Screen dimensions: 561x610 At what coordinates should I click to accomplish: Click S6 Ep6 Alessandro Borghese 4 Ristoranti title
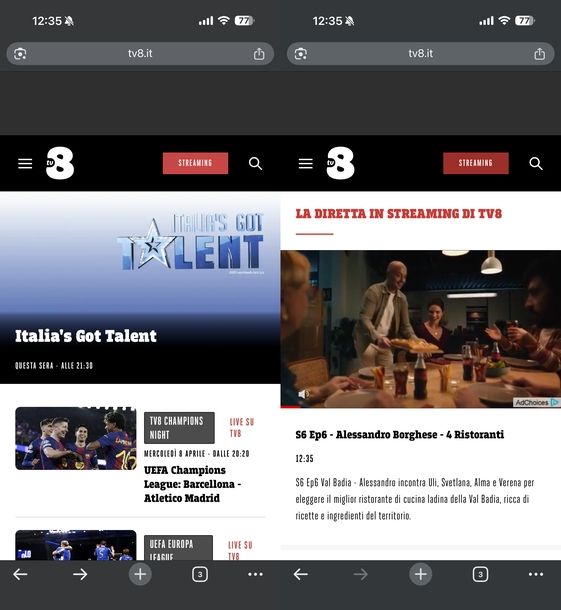pos(400,435)
